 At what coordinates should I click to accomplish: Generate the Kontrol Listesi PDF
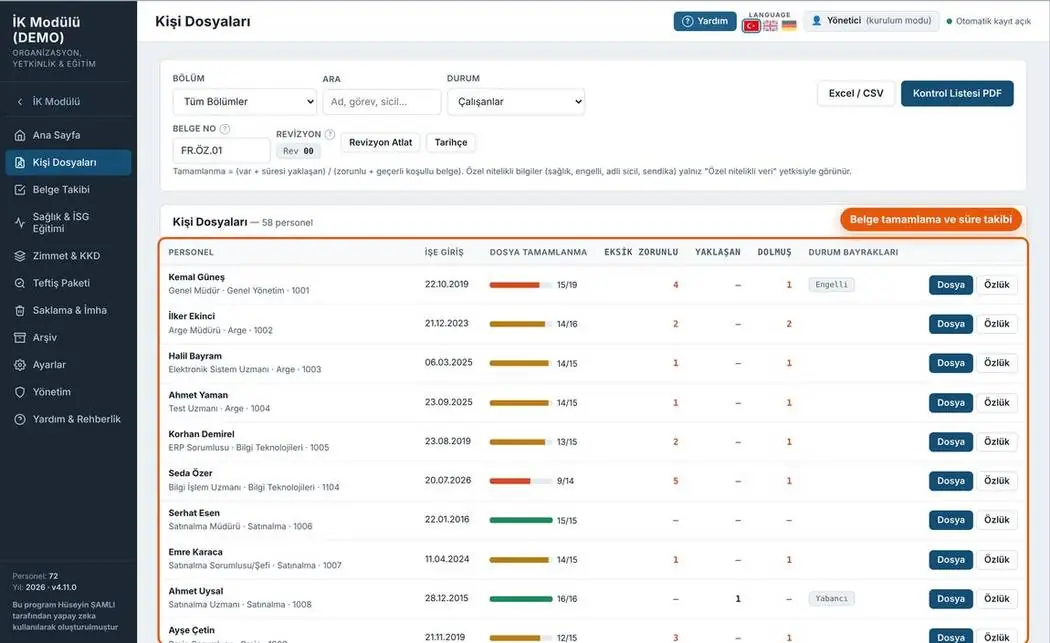957,94
